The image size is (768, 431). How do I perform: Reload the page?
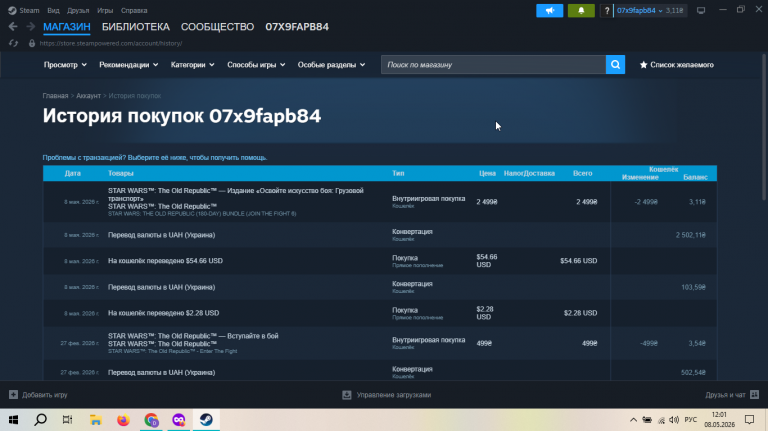click(x=13, y=43)
